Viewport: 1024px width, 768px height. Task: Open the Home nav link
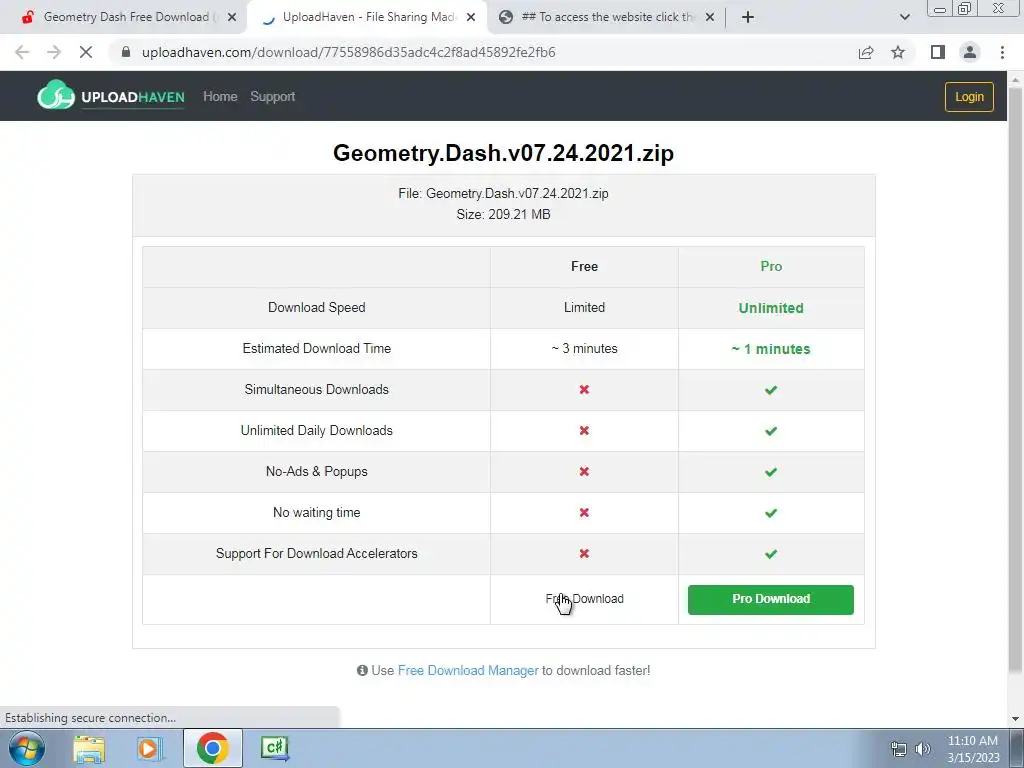(x=220, y=97)
